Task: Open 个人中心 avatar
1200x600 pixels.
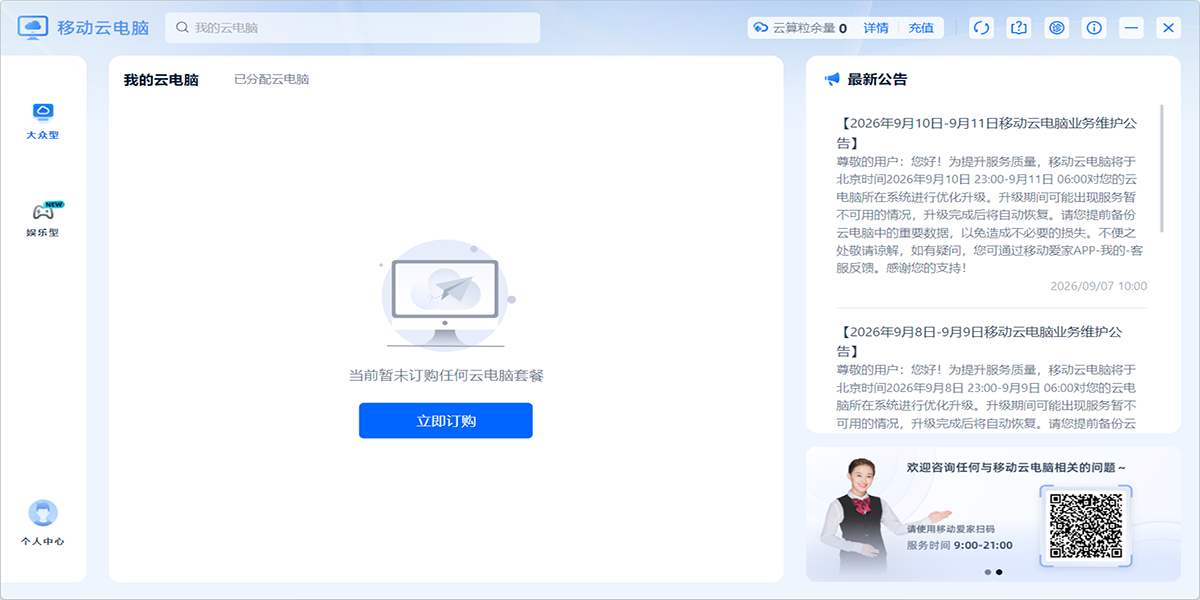Action: point(43,513)
